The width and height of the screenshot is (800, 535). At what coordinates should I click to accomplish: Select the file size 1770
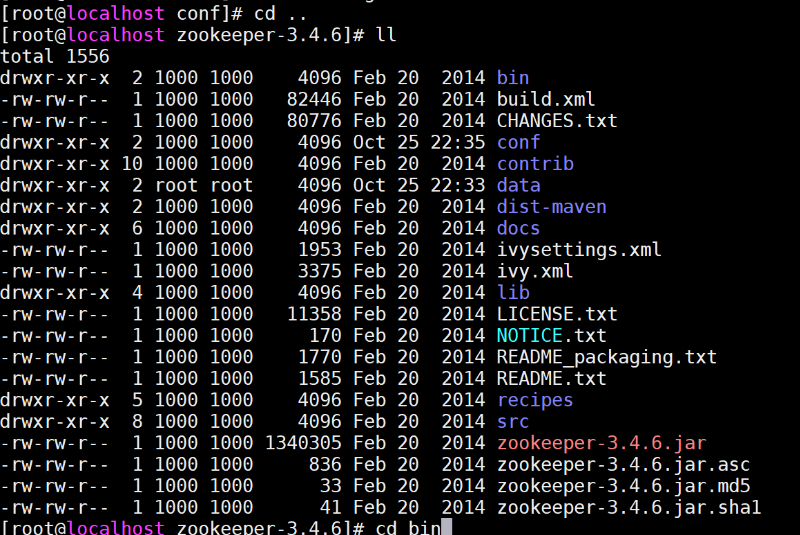[319, 357]
